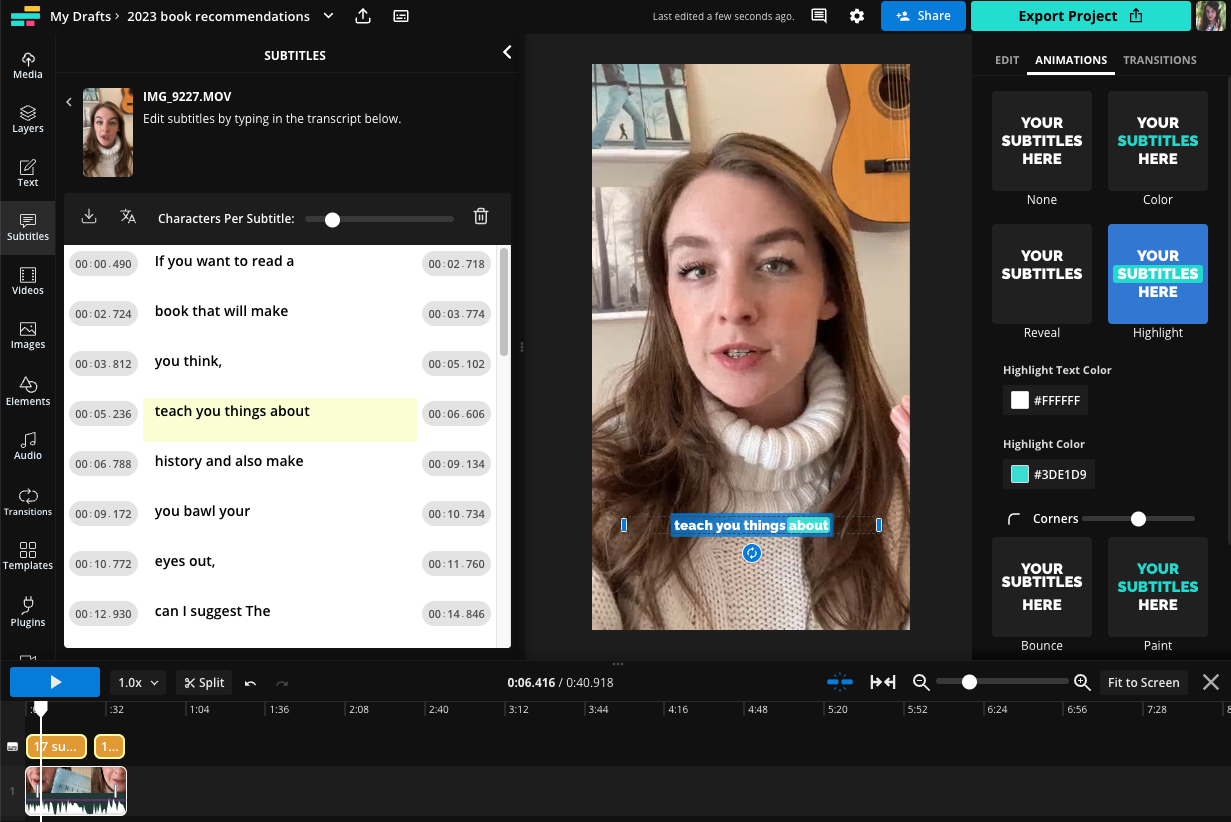This screenshot has width=1231, height=822.
Task: Delete all subtitles with the trash icon
Action: pyautogui.click(x=481, y=217)
